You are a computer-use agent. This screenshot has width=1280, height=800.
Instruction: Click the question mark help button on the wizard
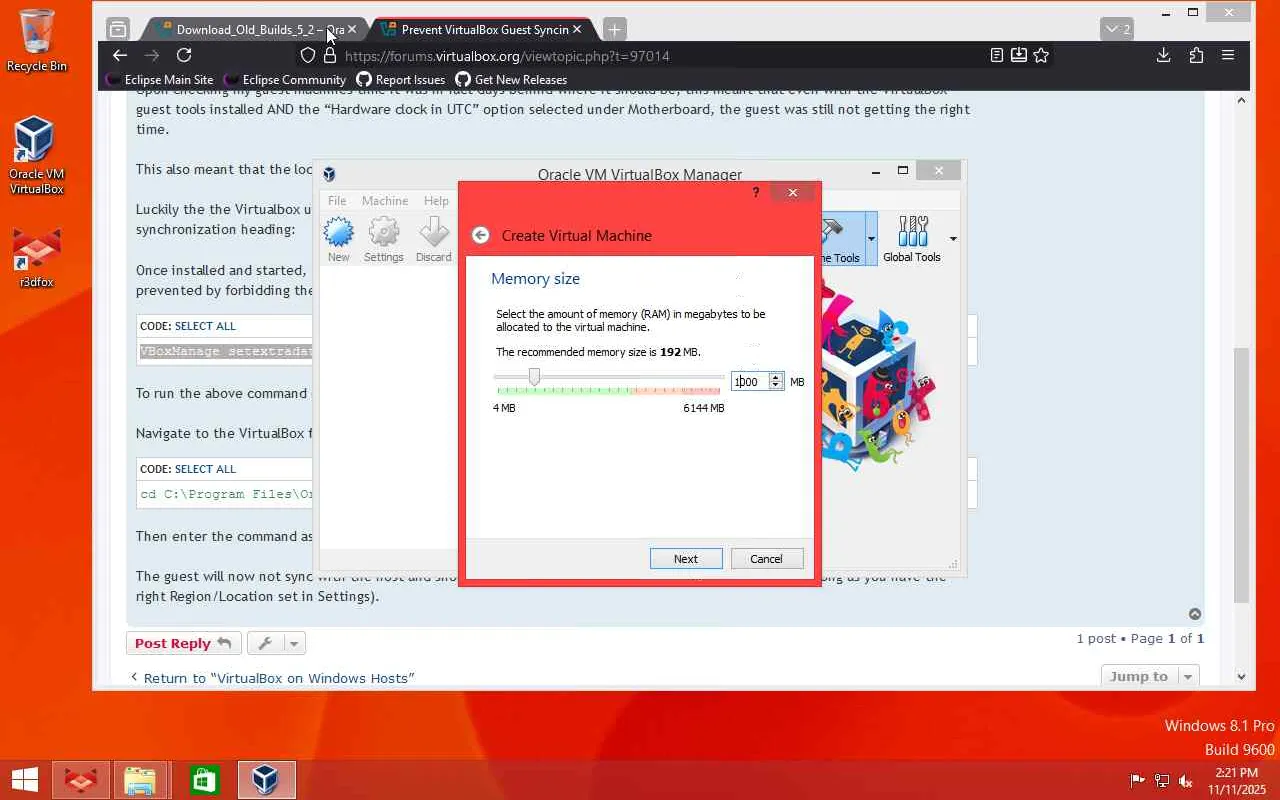tap(755, 192)
